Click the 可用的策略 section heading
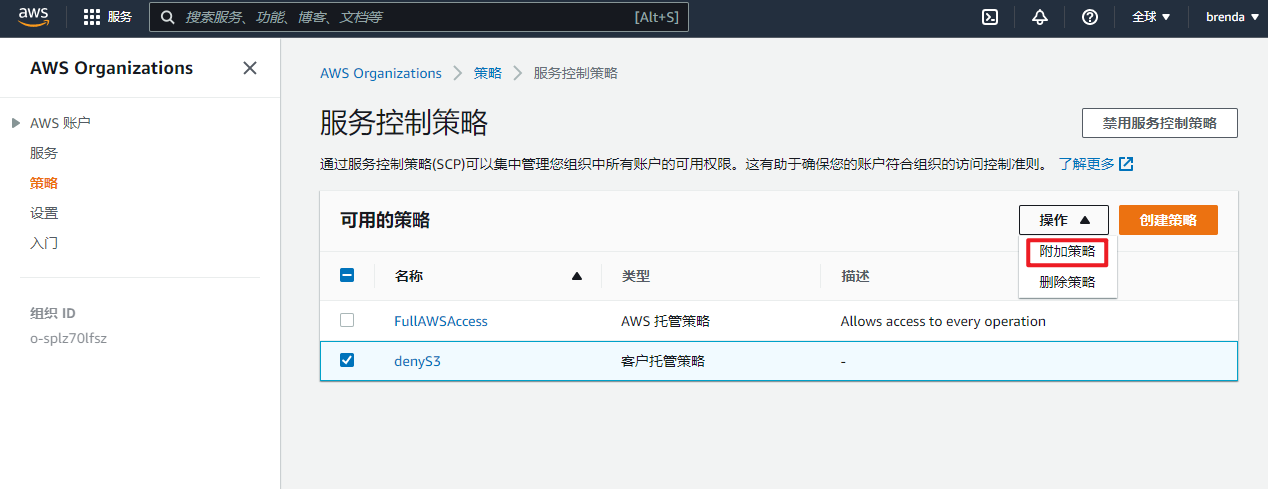Viewport: 1268px width, 489px height. click(x=385, y=220)
